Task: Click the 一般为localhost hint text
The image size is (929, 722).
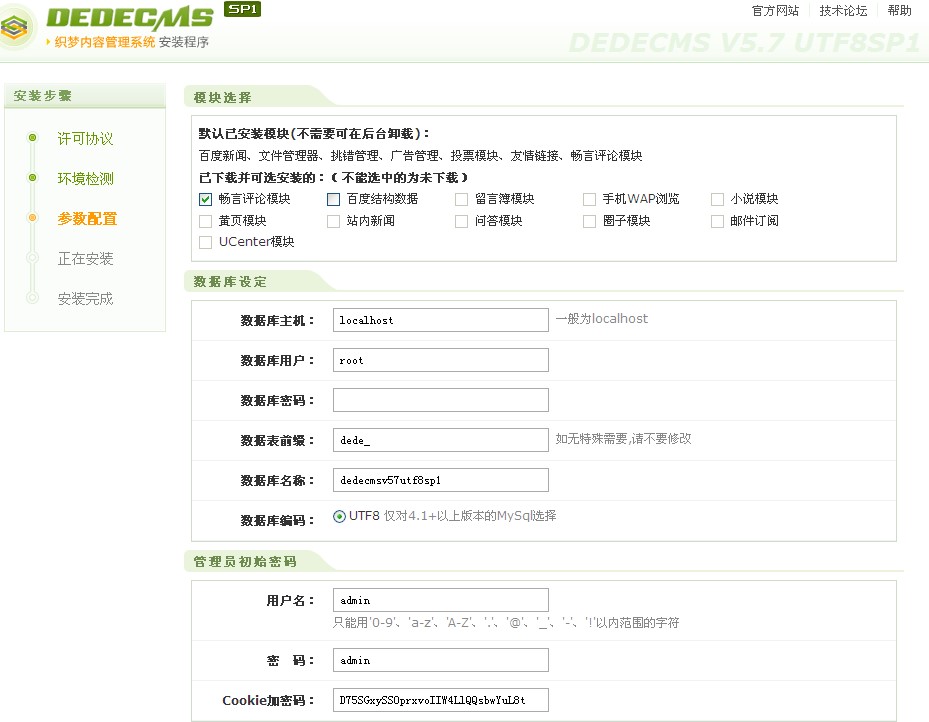Action: (601, 319)
